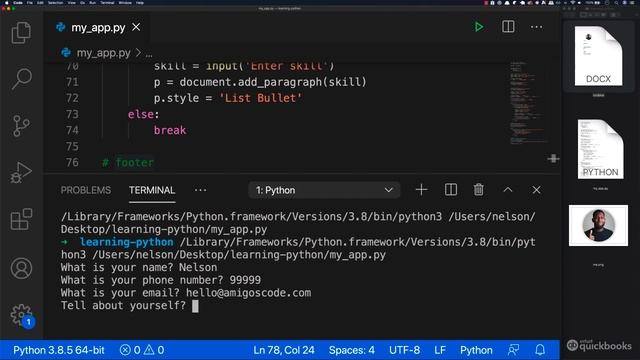Viewport: 640px width, 360px height.
Task: Click the breadcrumb ellipsis after my_app.py
Action: tap(149, 53)
